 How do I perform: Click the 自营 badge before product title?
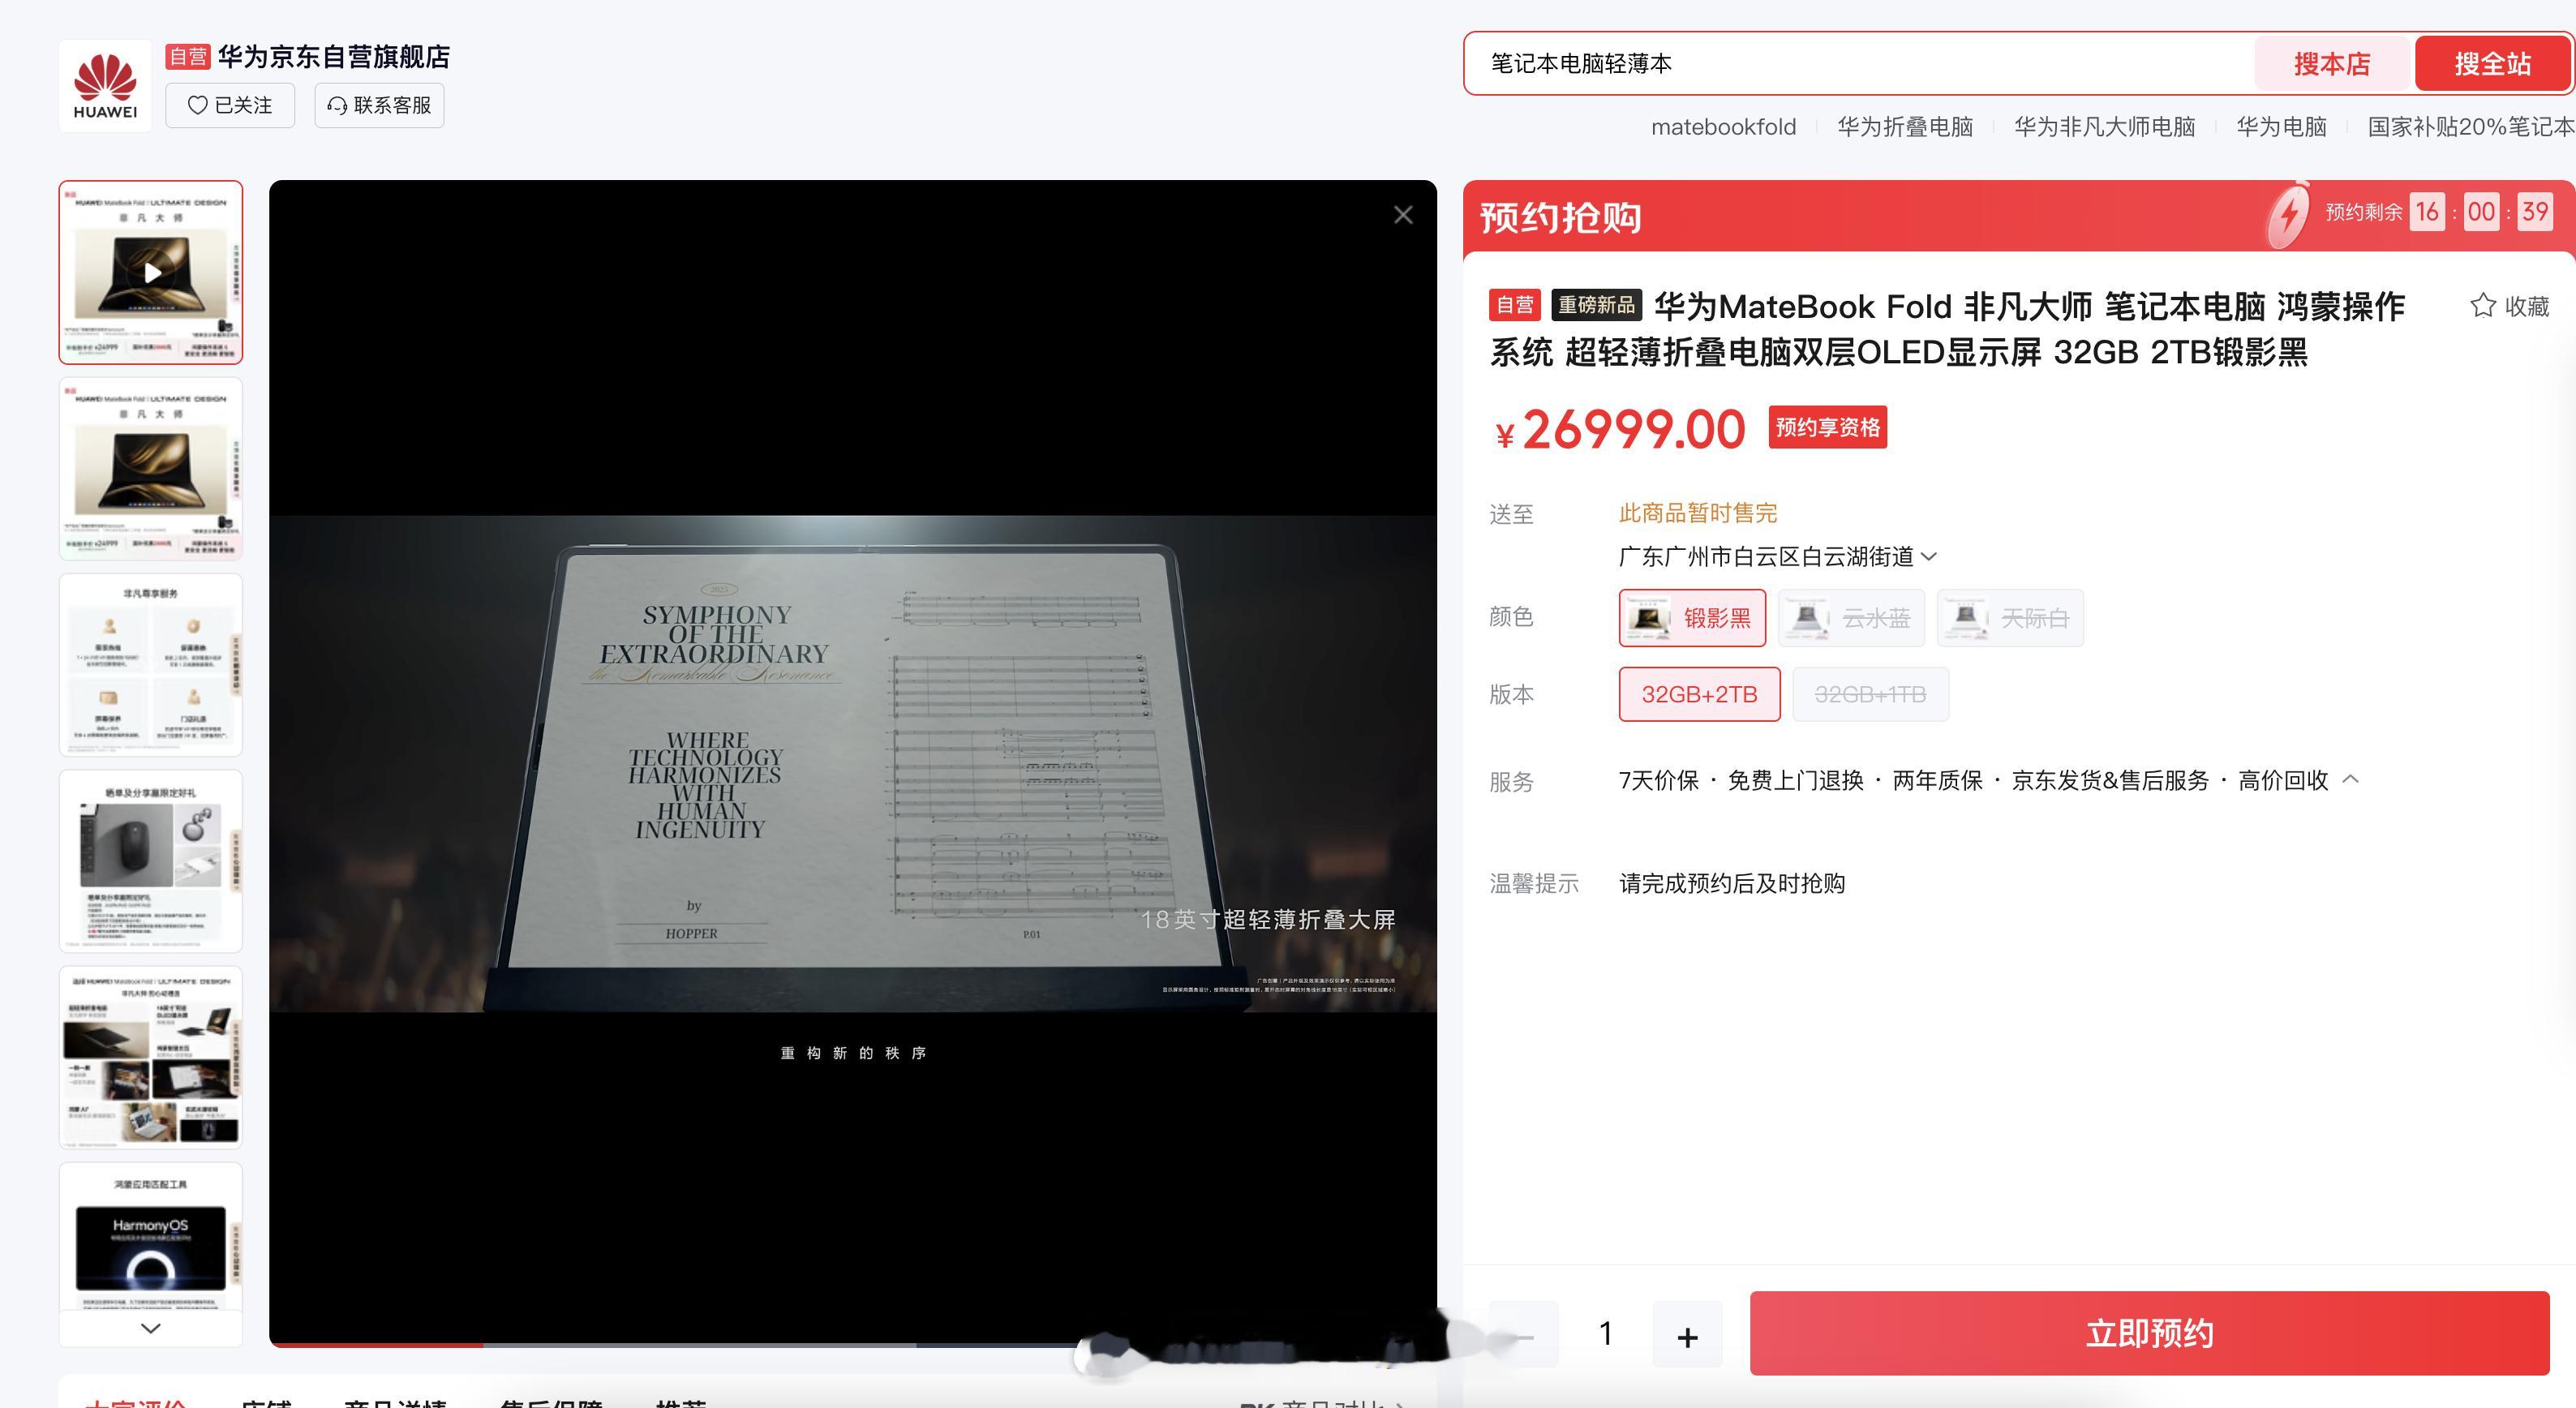pyautogui.click(x=1515, y=305)
